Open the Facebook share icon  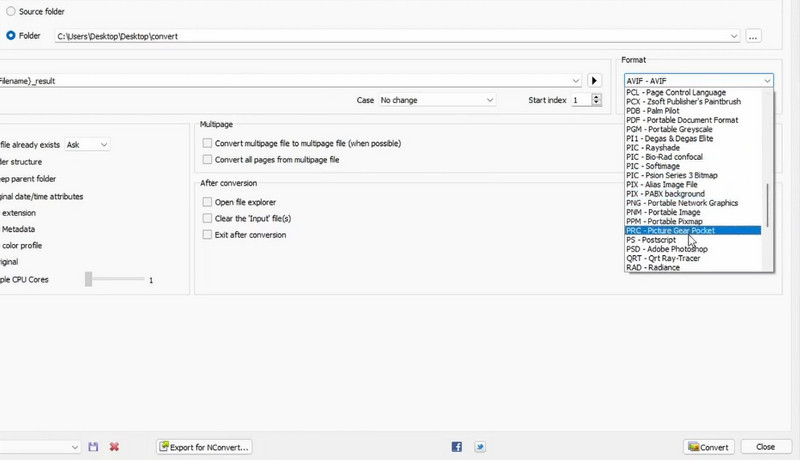457,447
